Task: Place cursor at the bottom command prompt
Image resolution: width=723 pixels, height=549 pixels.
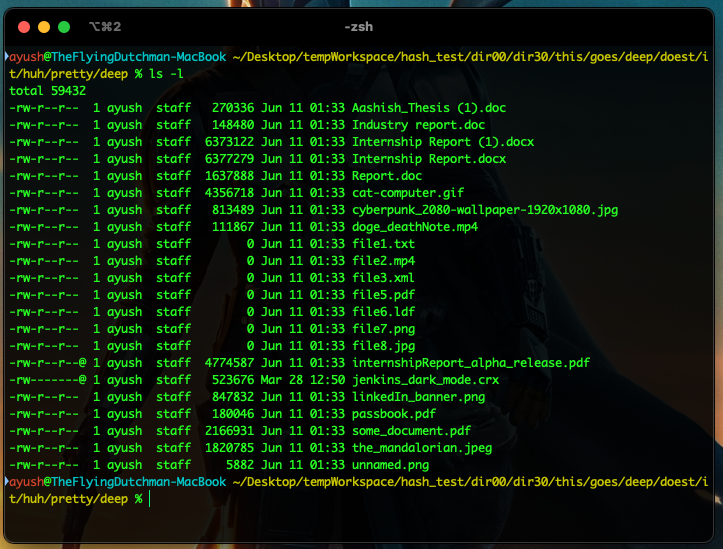Action: [x=150, y=498]
